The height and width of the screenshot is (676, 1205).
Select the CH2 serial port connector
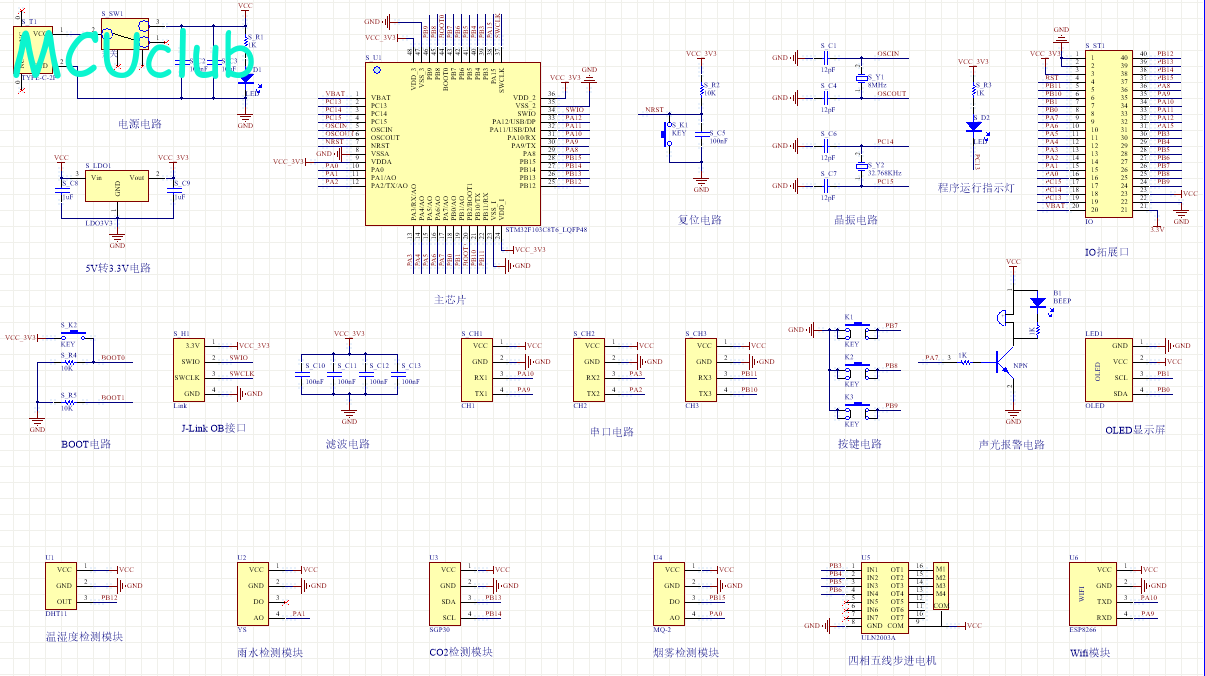tap(591, 369)
